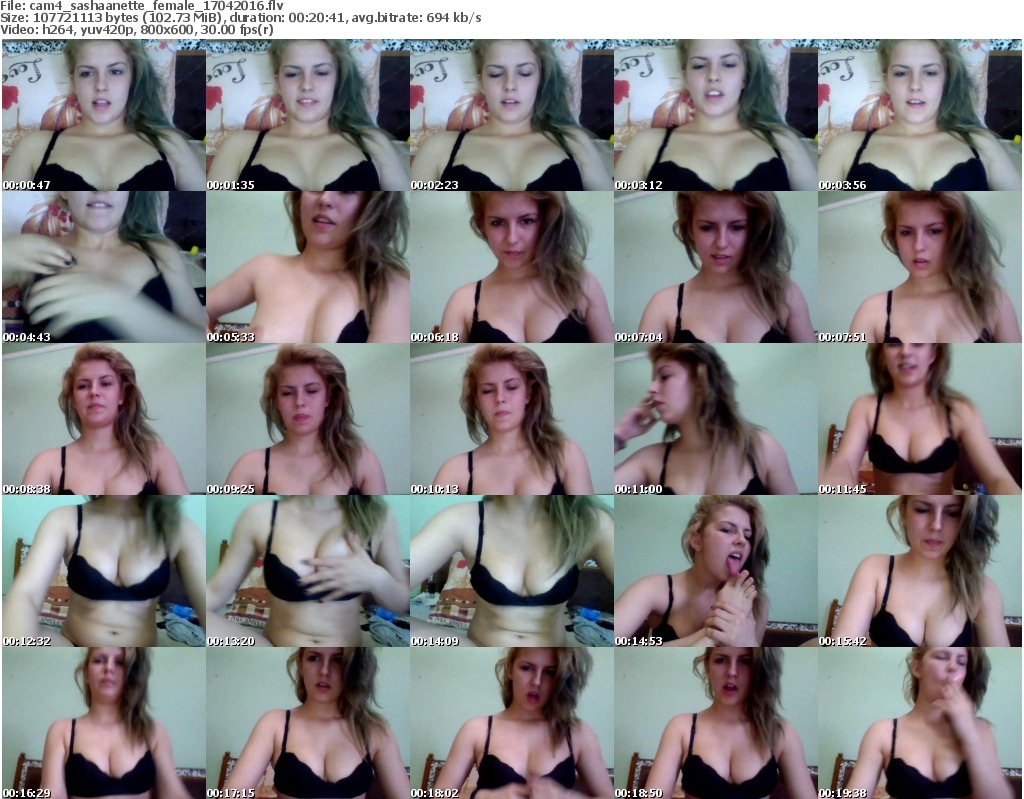The image size is (1024, 799).
Task: Open the thumbnail stamped 00:15:42
Action: pos(920,571)
